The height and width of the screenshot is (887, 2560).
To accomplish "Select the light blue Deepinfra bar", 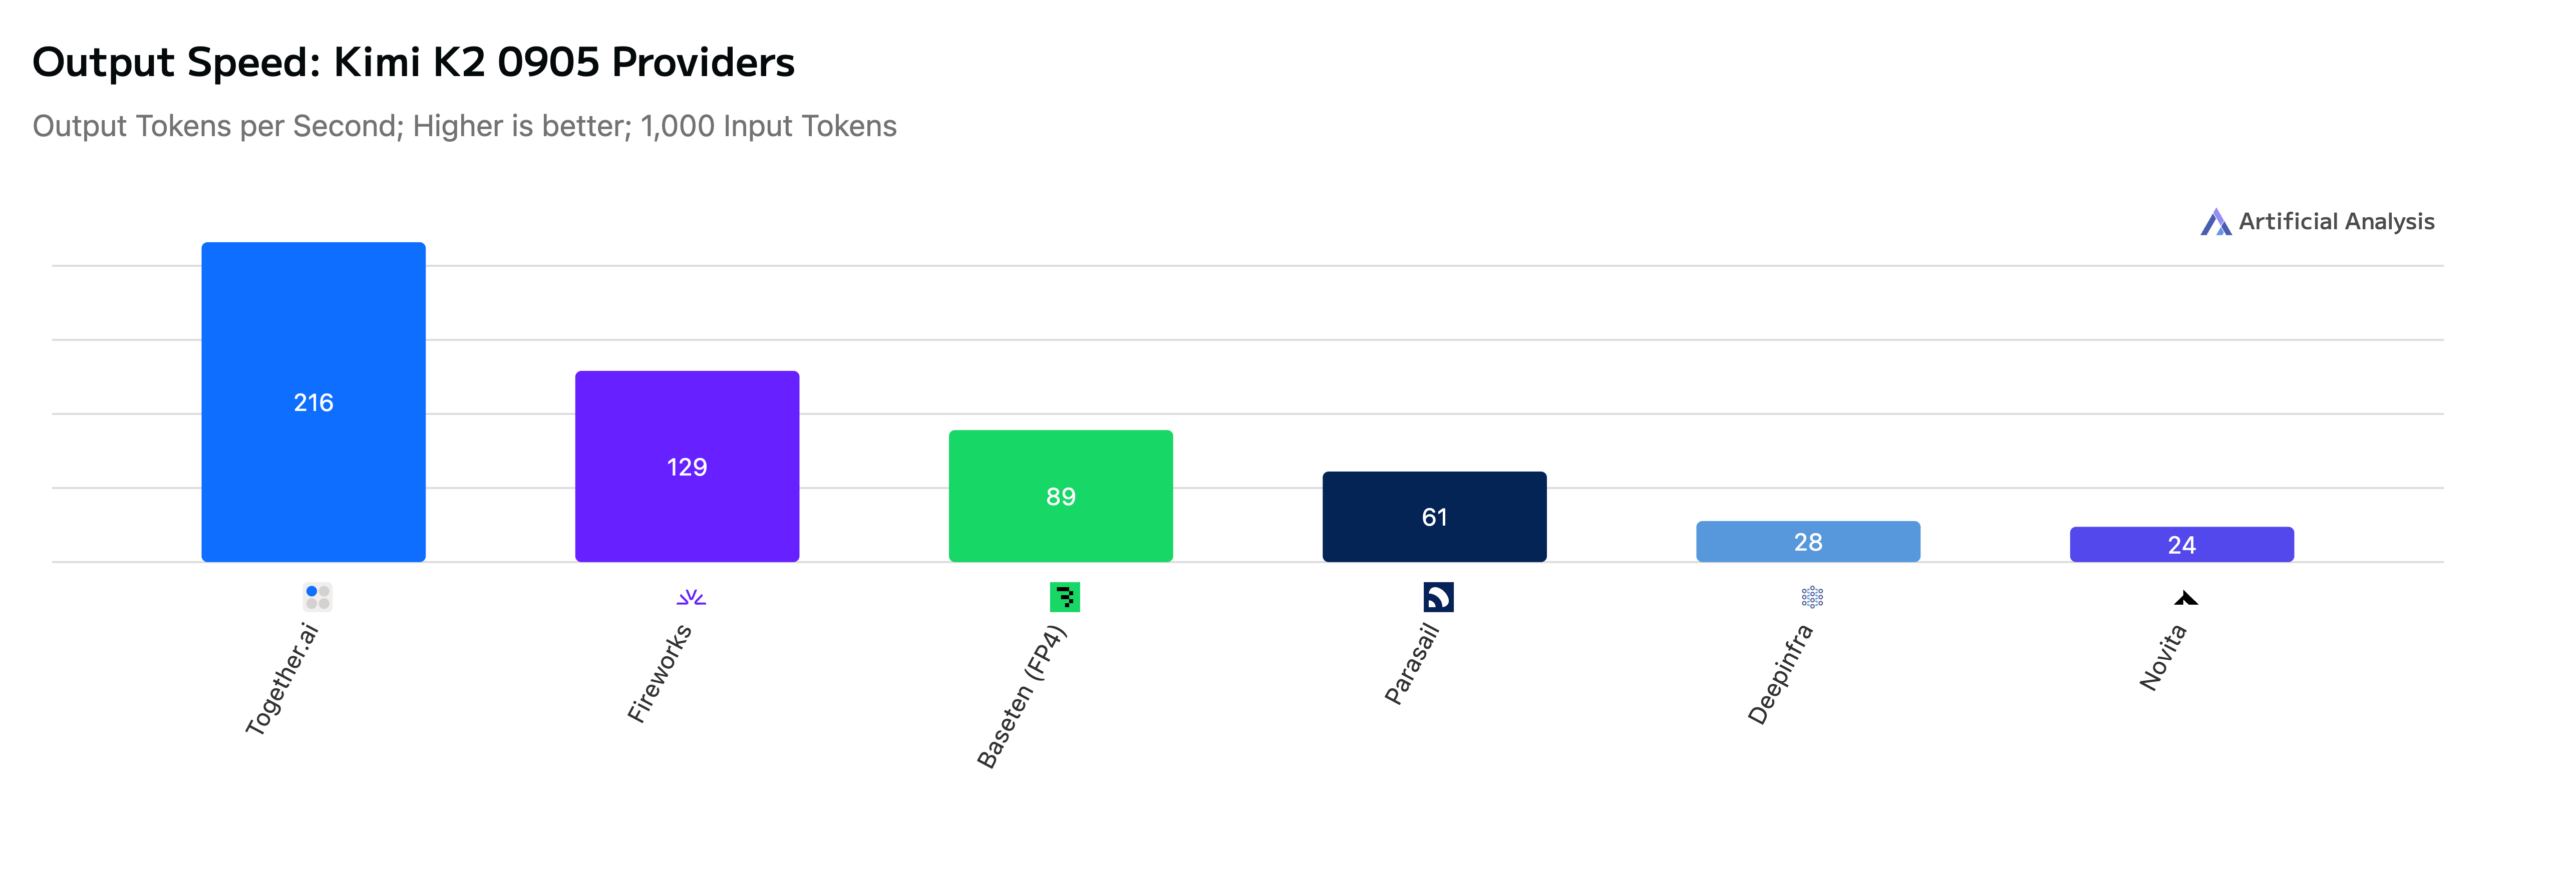I will point(1808,541).
